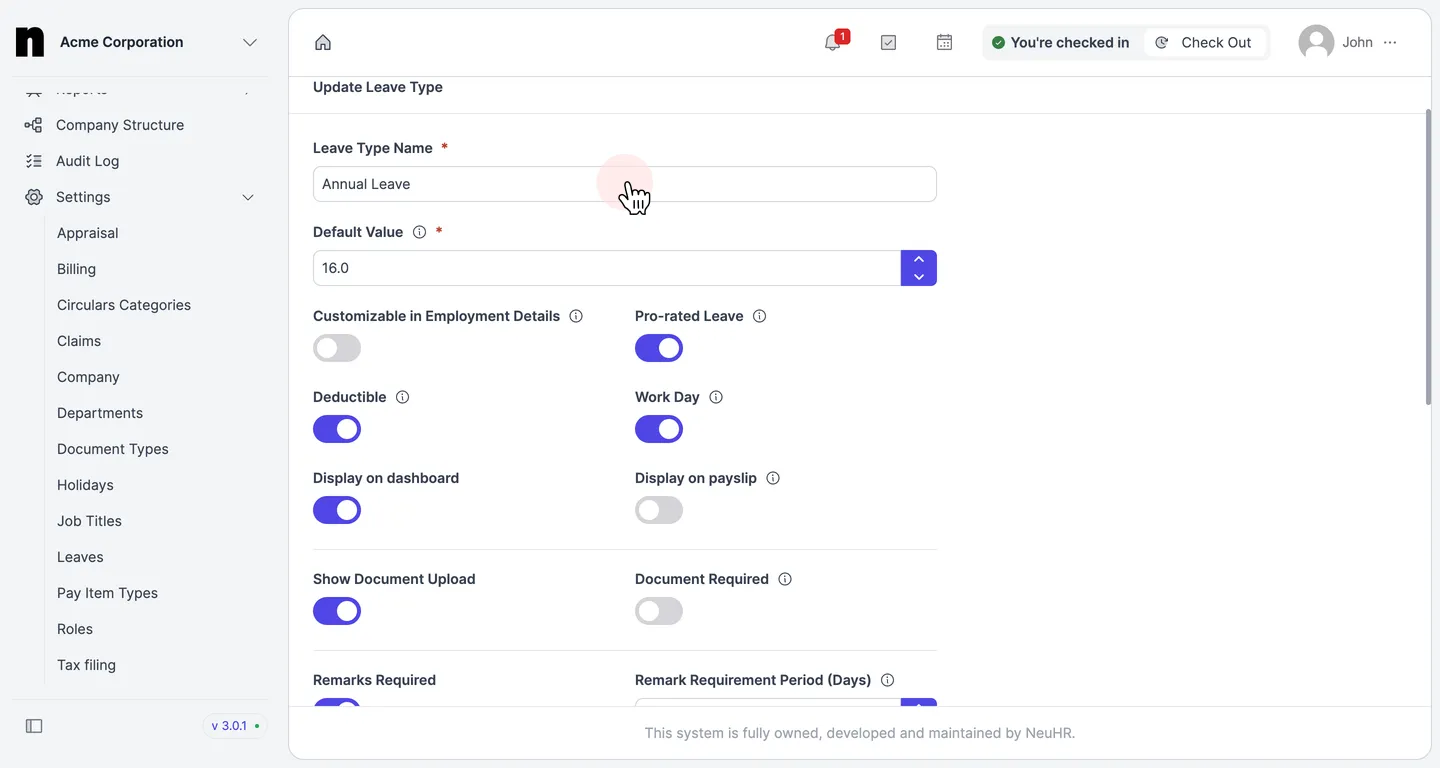Open the calendar icon in header
The height and width of the screenshot is (768, 1440).
tap(944, 42)
